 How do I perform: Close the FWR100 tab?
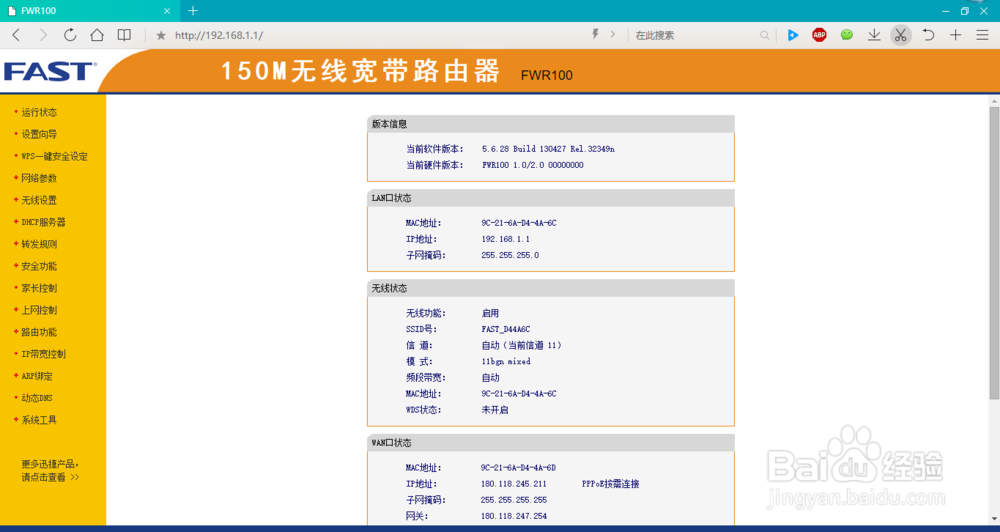point(167,11)
